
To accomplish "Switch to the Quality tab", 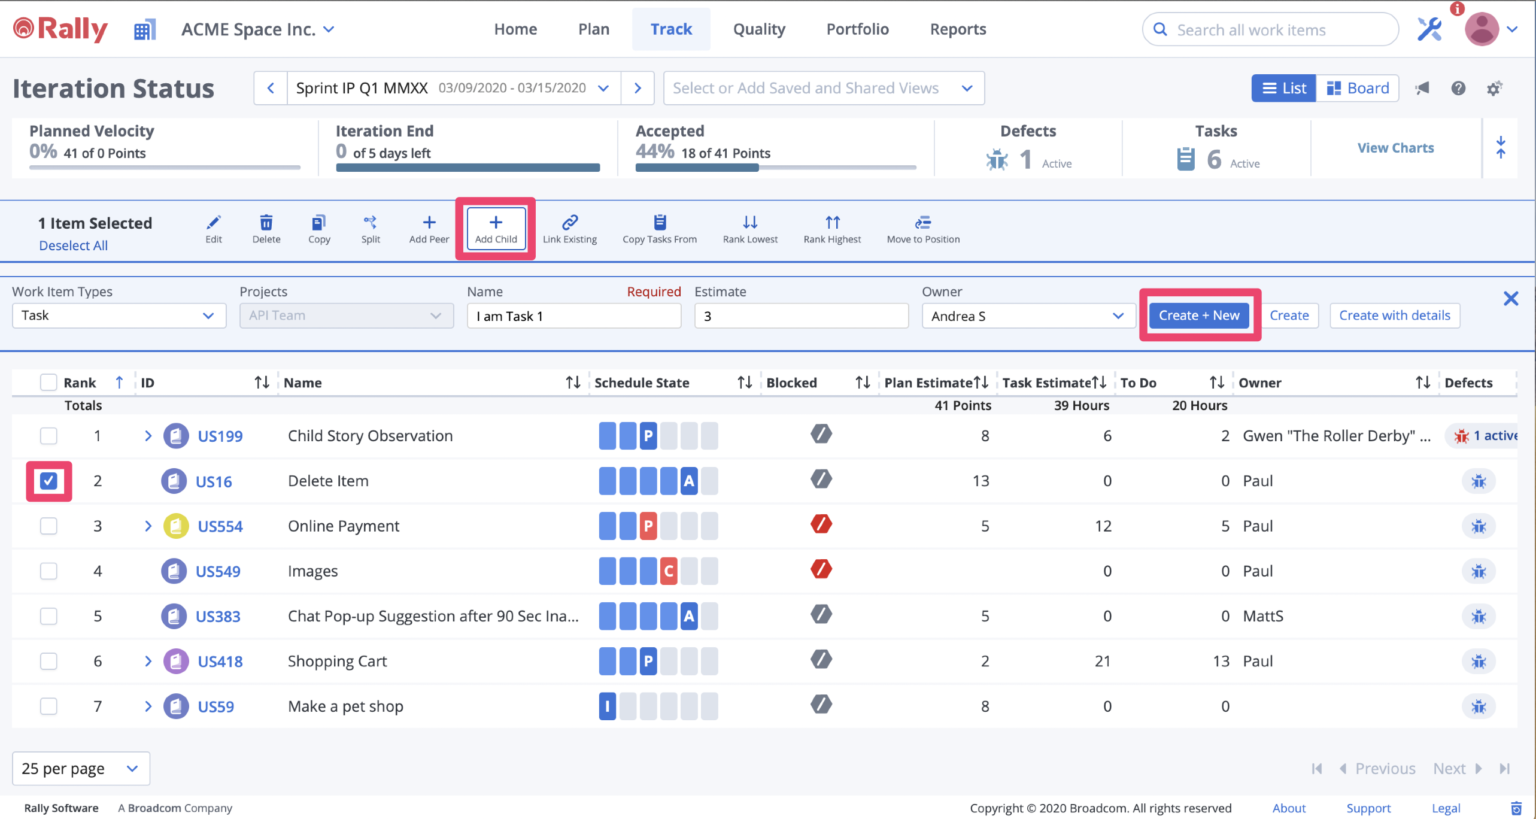I will 758,29.
